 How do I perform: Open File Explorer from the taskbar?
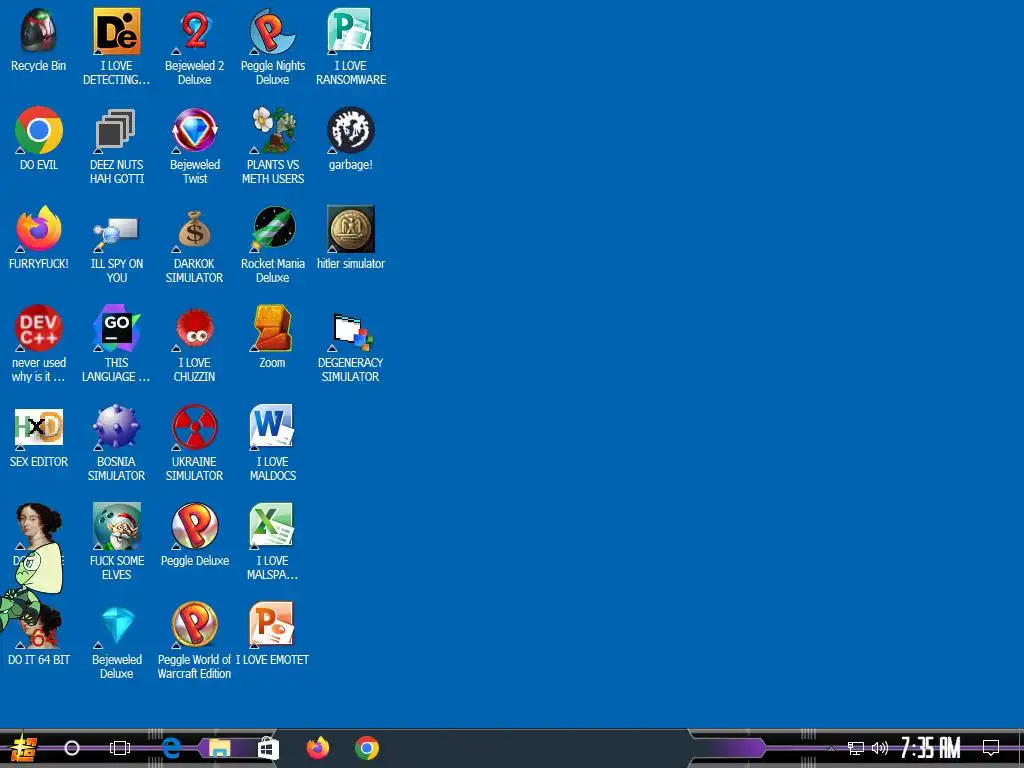[x=219, y=748]
